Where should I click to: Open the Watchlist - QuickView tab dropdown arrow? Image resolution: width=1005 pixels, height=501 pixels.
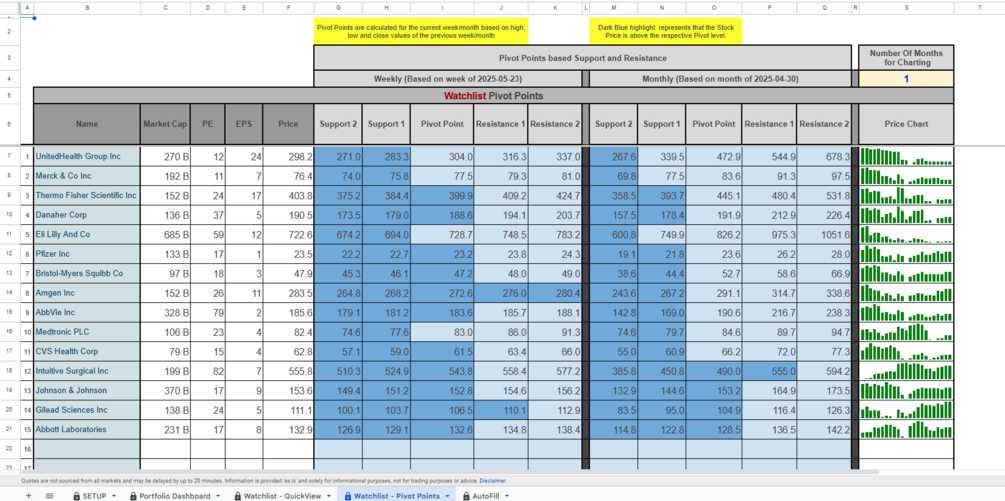[329, 496]
